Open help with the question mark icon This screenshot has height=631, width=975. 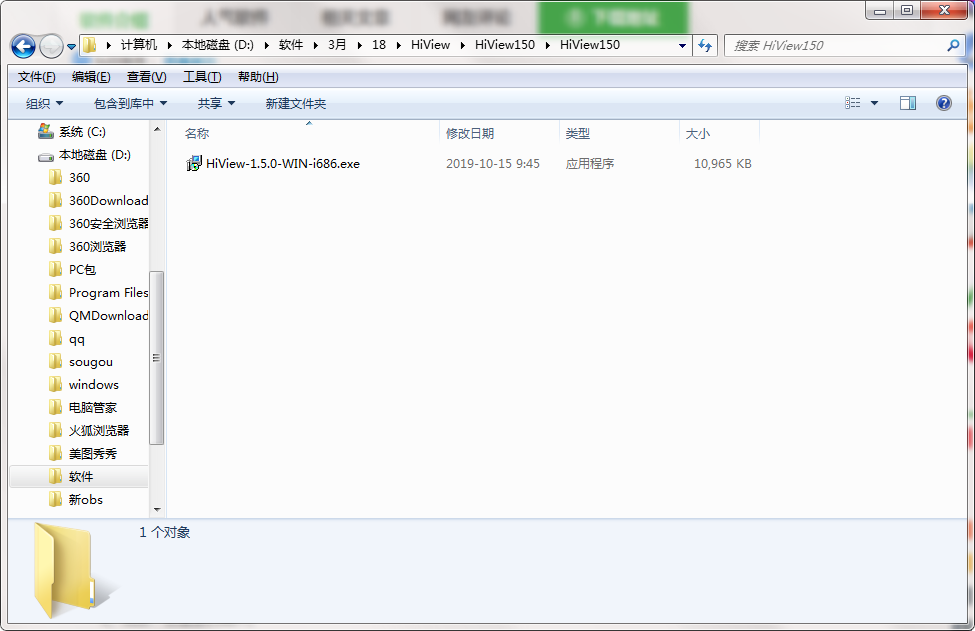point(943,103)
